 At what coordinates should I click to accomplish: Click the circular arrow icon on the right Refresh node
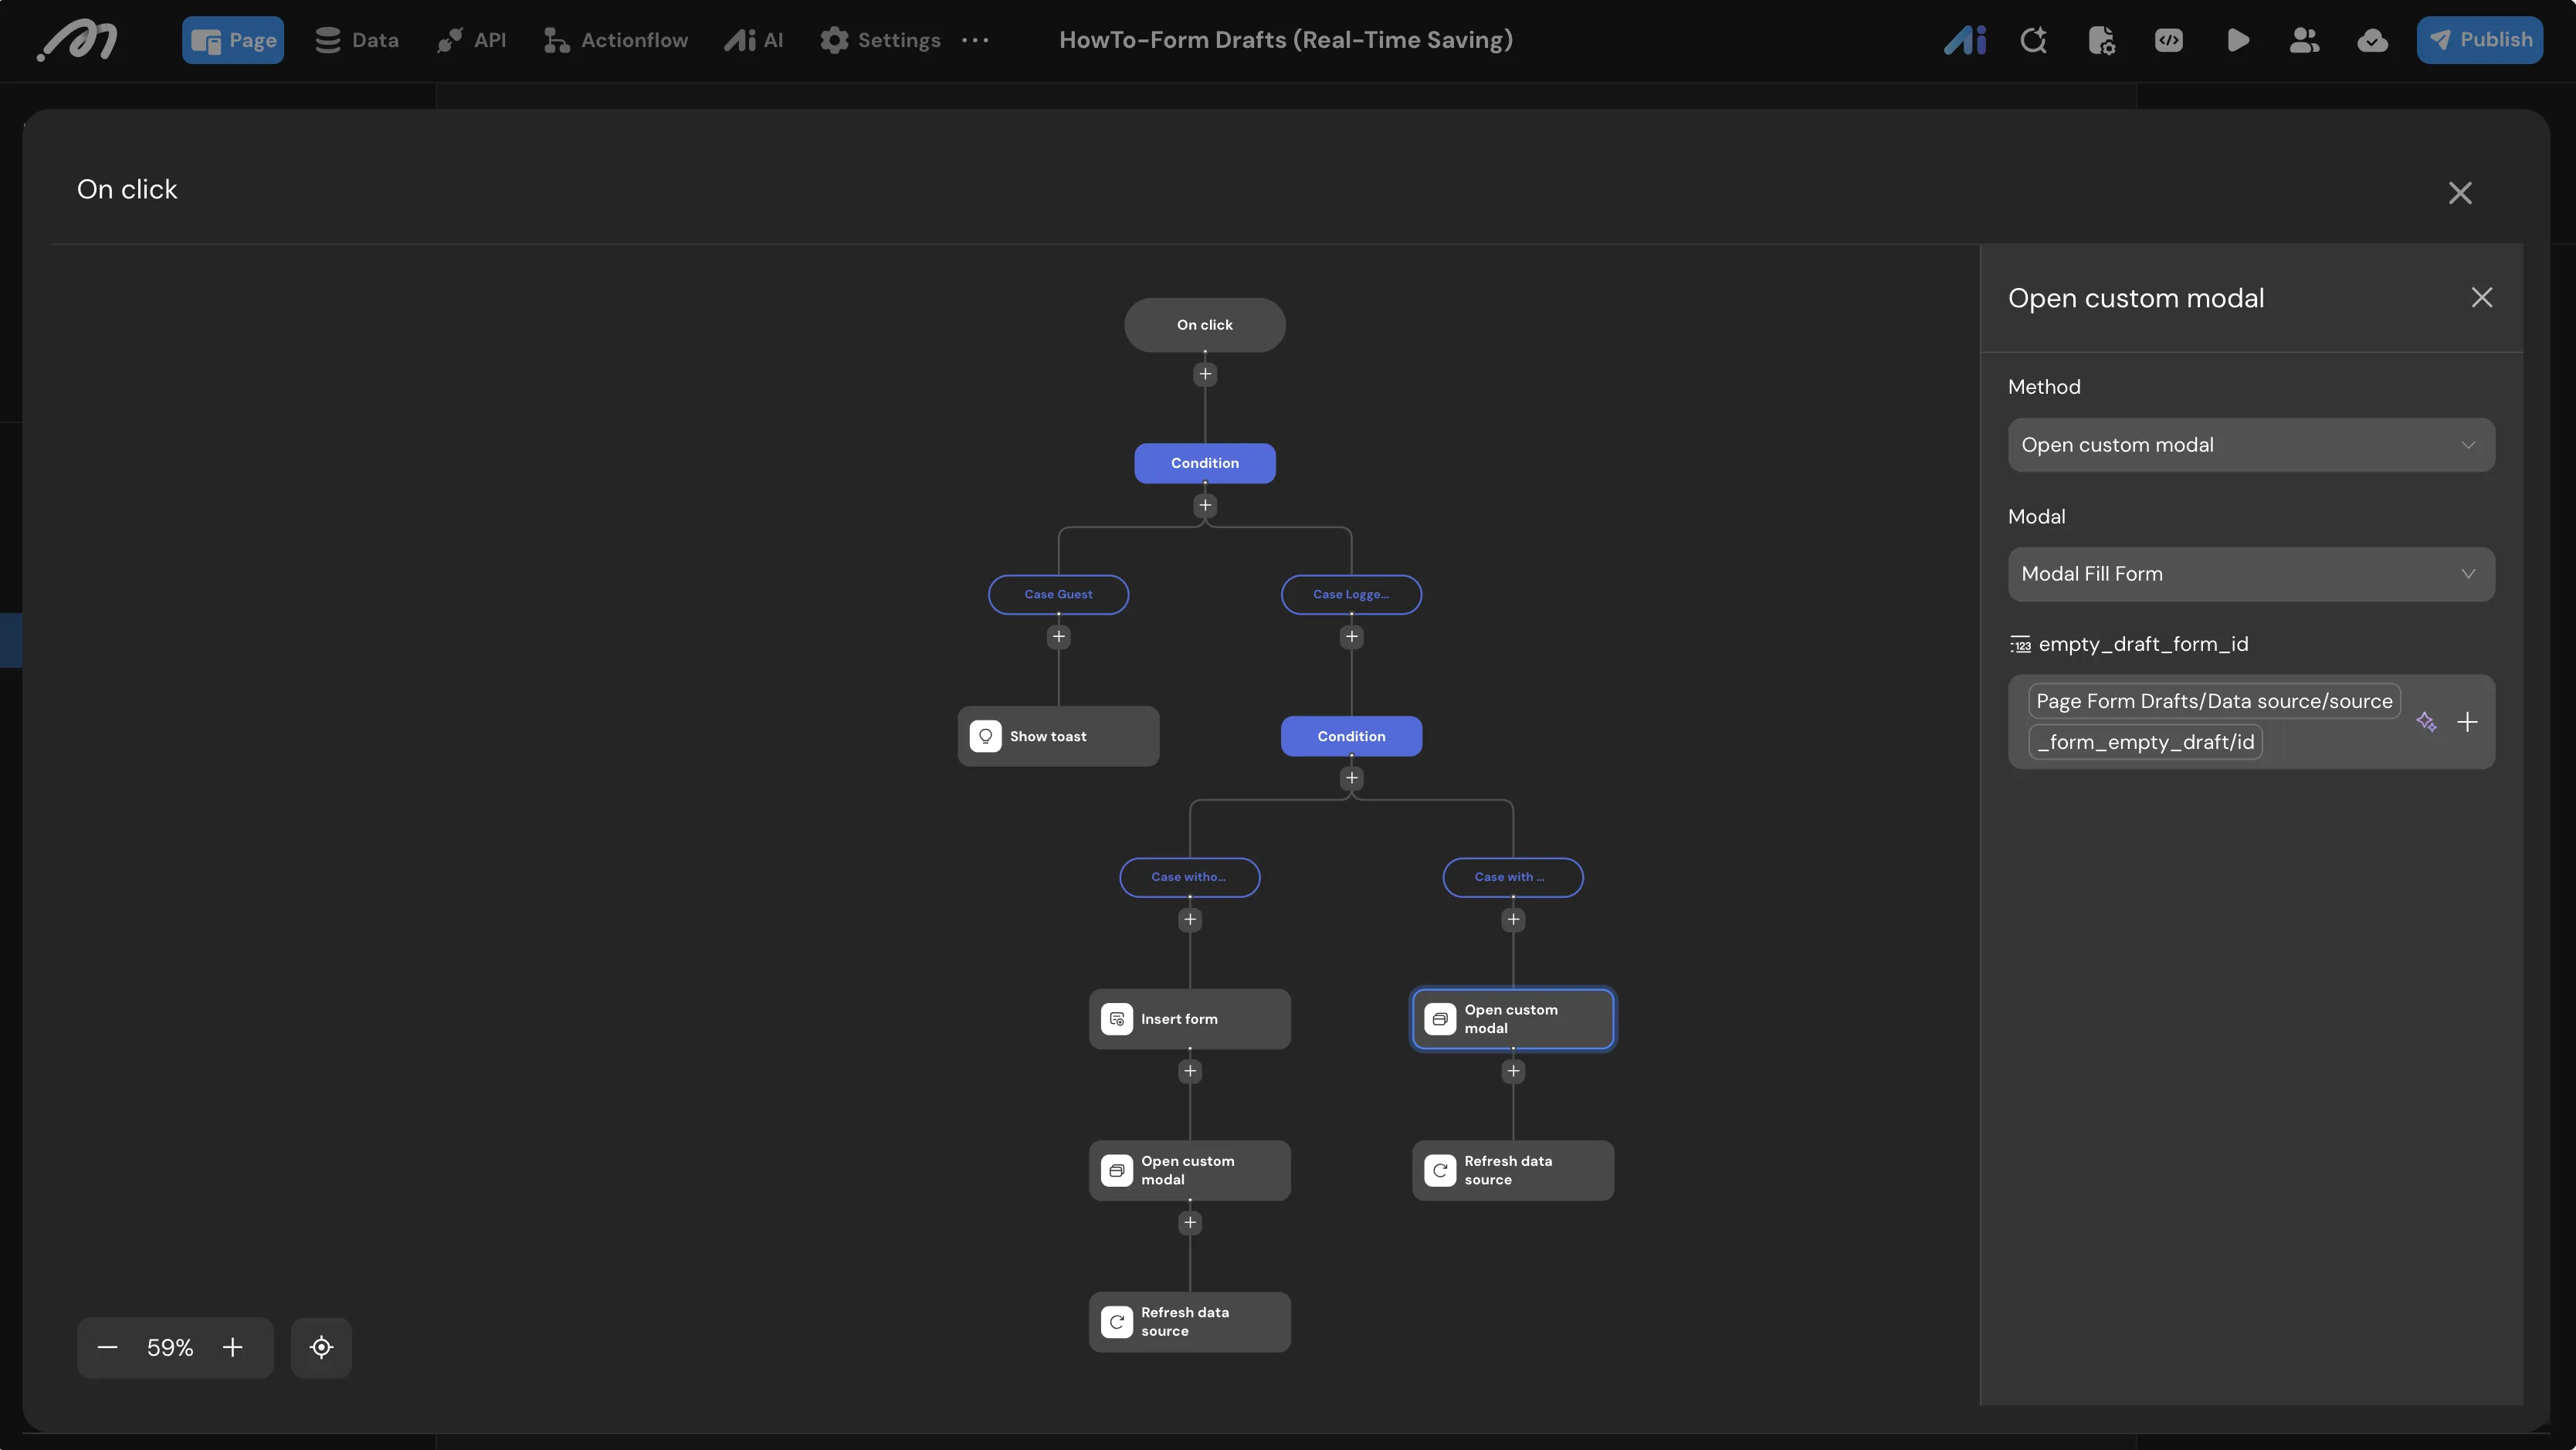point(1439,1170)
